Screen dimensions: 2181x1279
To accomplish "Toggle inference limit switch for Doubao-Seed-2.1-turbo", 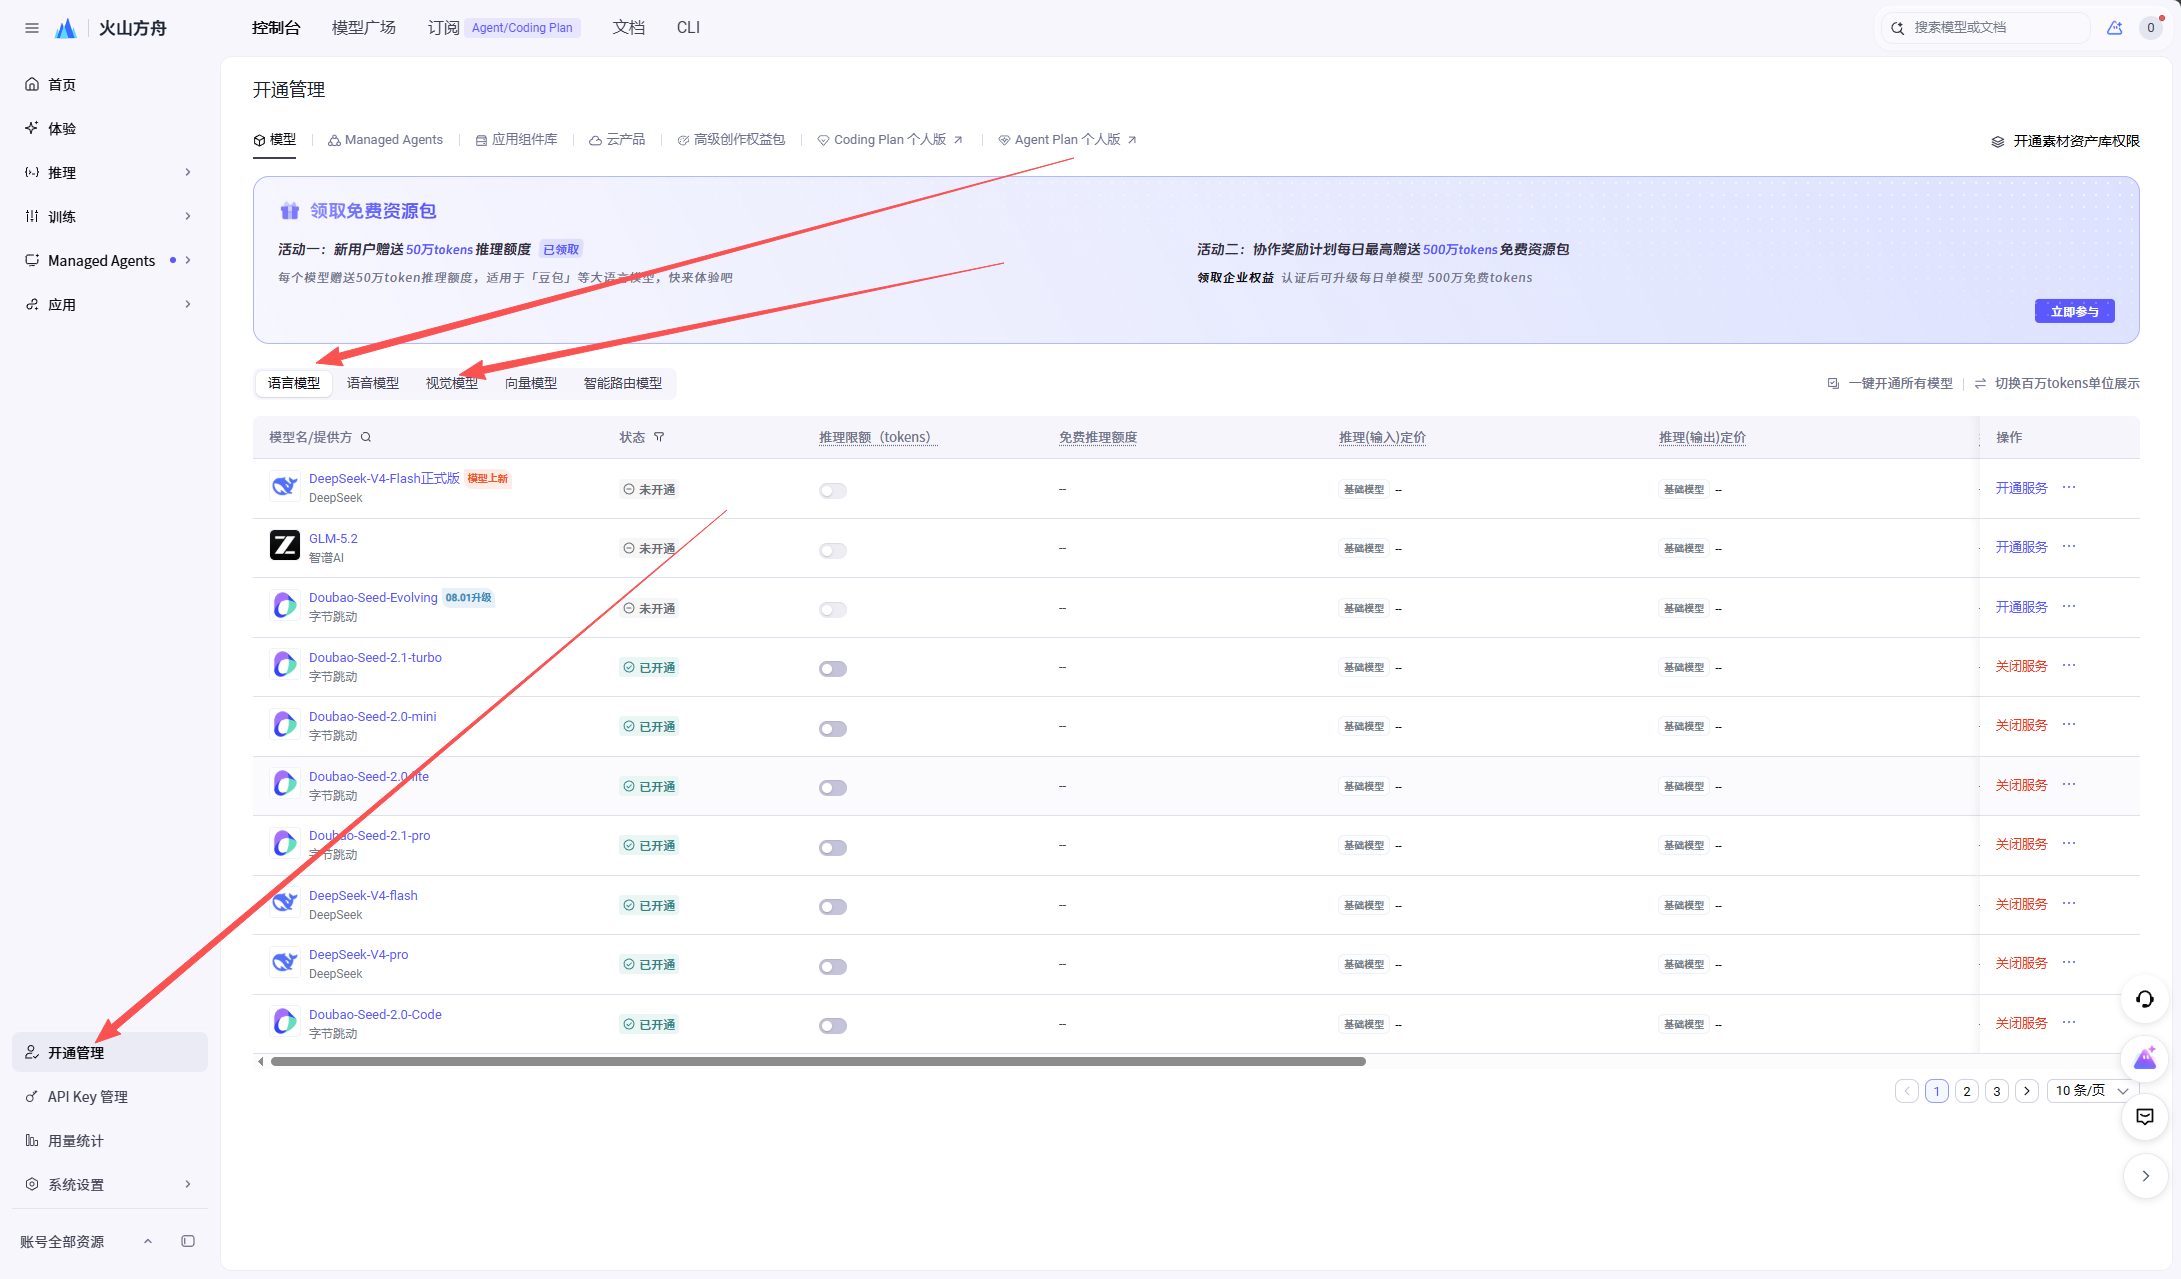I will coord(833,668).
